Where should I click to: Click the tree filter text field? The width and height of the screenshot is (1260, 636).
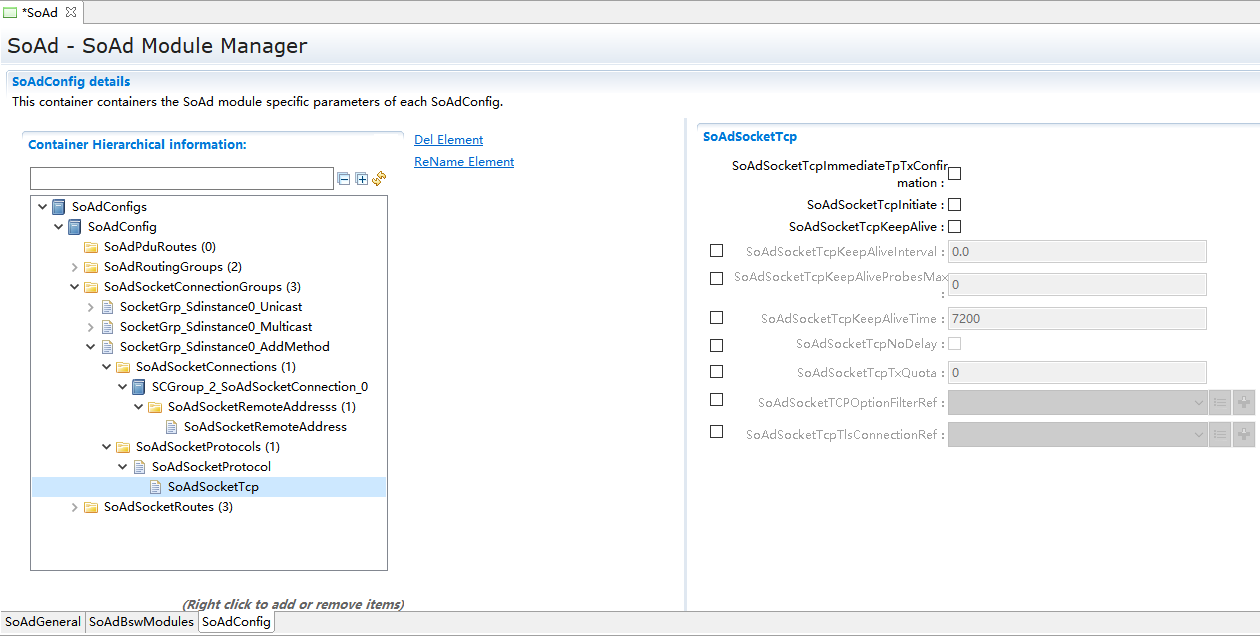181,179
